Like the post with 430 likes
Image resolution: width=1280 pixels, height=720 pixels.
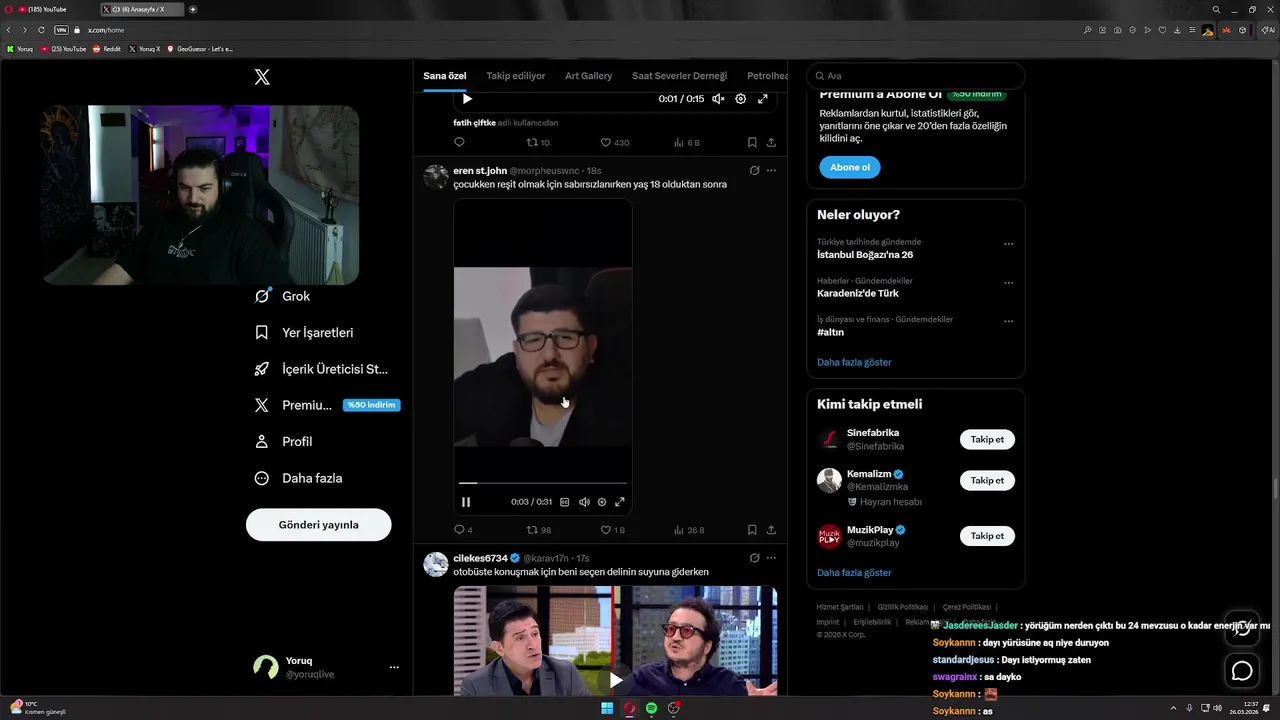[x=614, y=142]
